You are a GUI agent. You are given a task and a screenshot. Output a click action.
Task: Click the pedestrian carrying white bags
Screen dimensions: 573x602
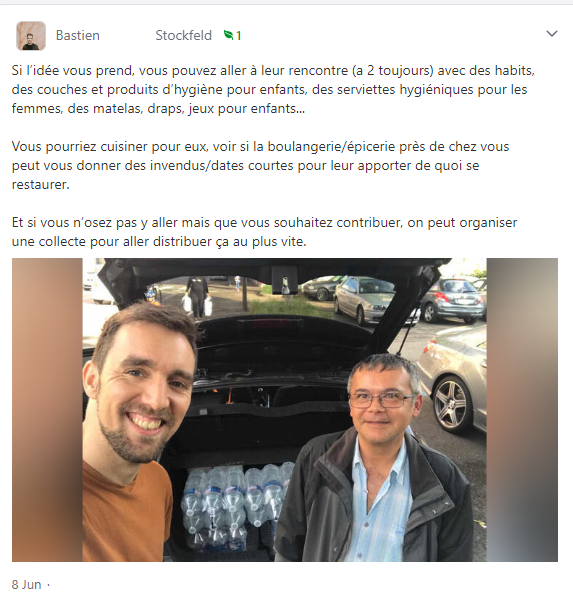tap(197, 296)
